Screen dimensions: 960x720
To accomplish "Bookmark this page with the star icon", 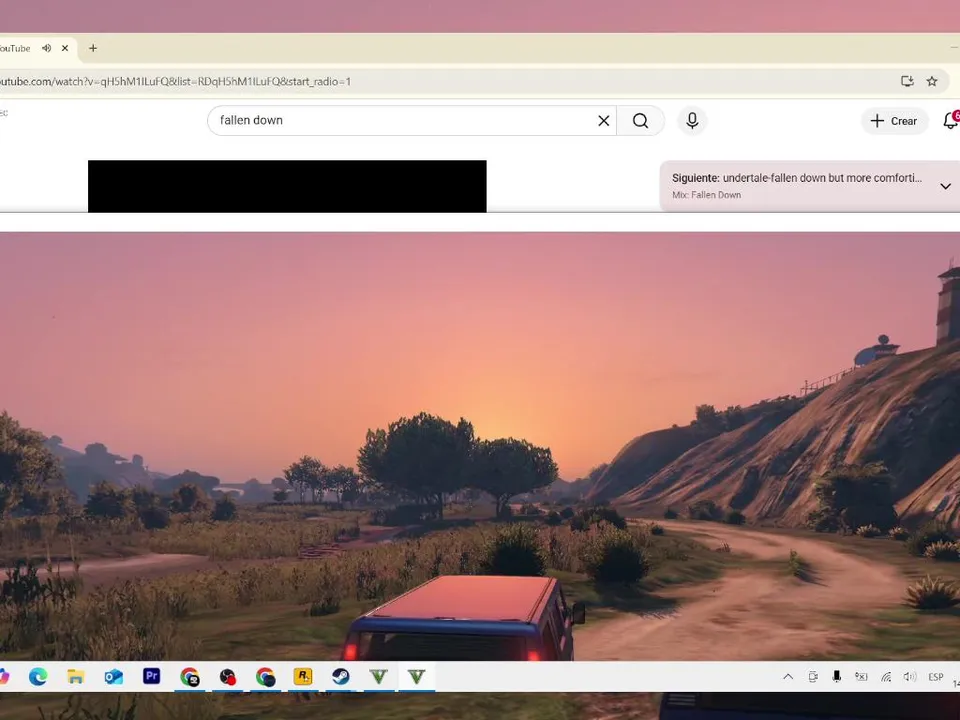I will point(932,81).
